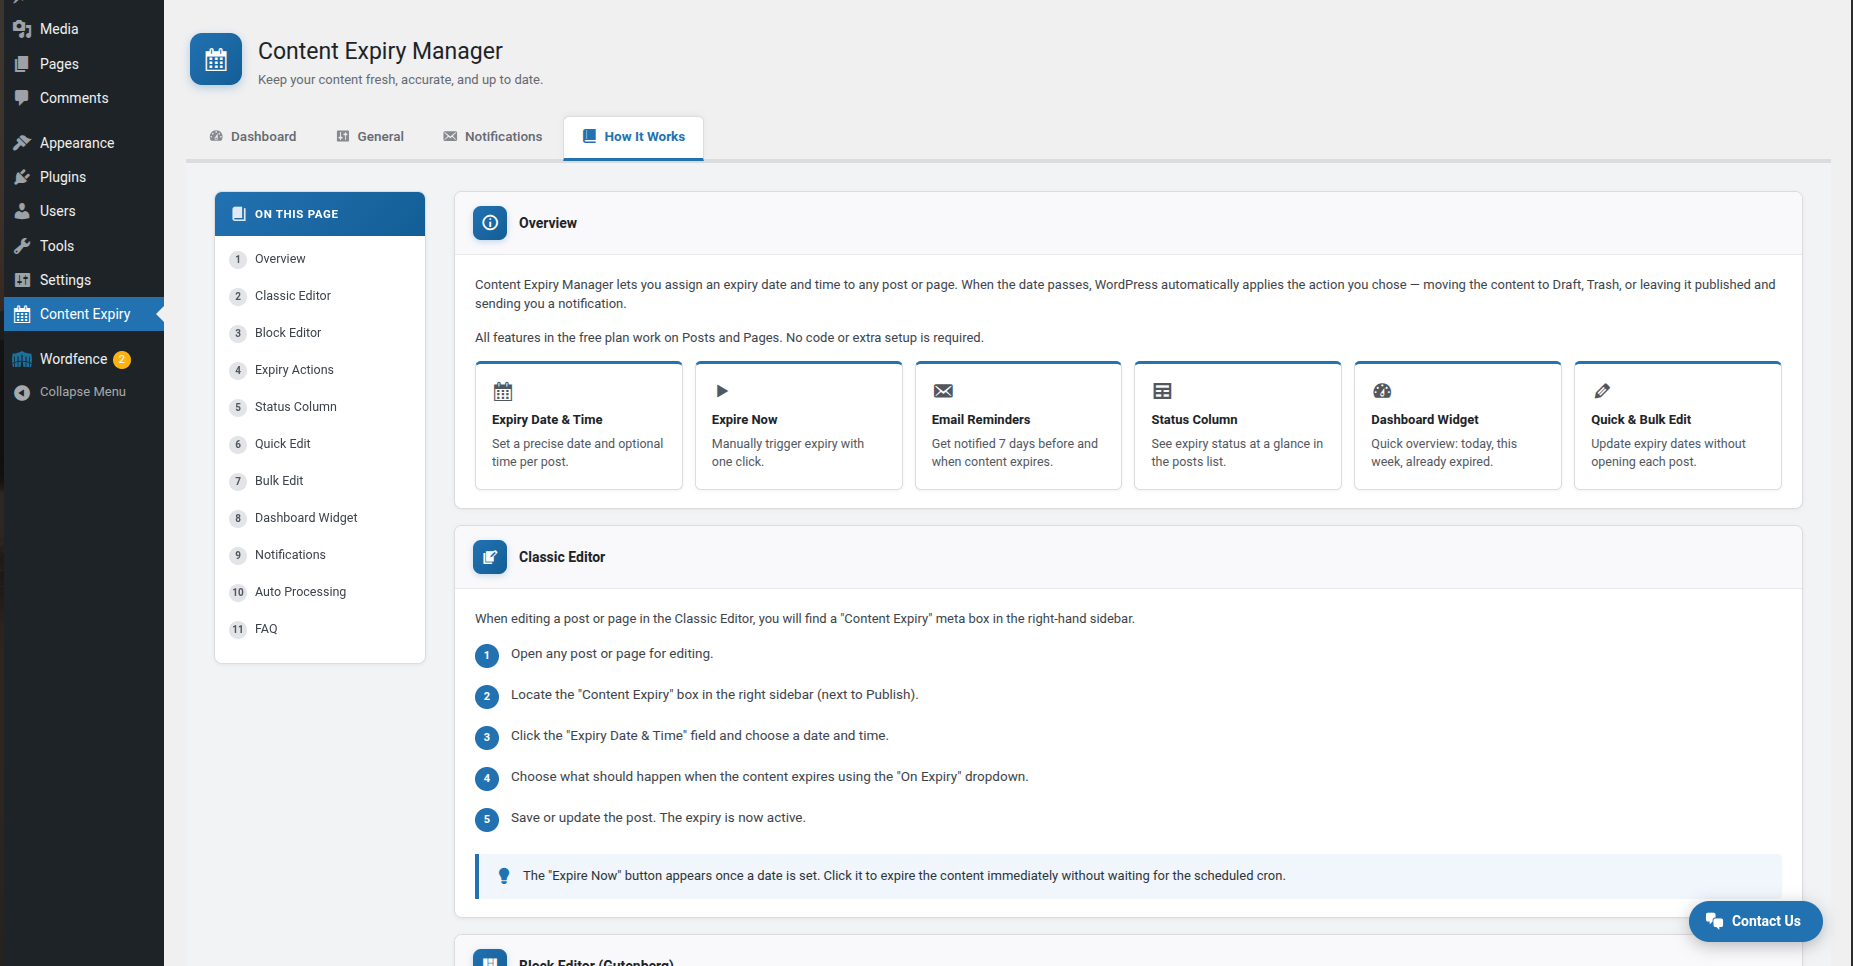1853x966 pixels.
Task: Click step 1 Open any post text
Action: coord(612,654)
